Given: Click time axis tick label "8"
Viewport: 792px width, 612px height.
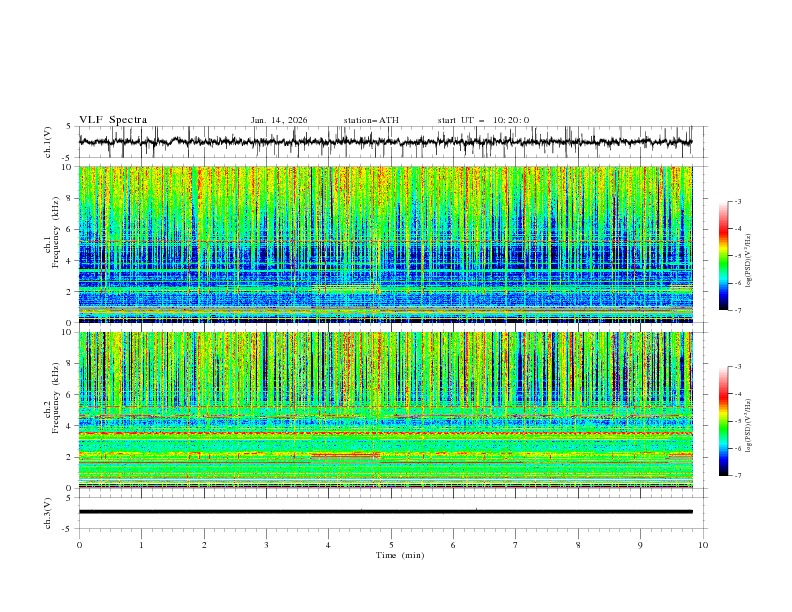Looking at the screenshot, I should pyautogui.click(x=578, y=545).
